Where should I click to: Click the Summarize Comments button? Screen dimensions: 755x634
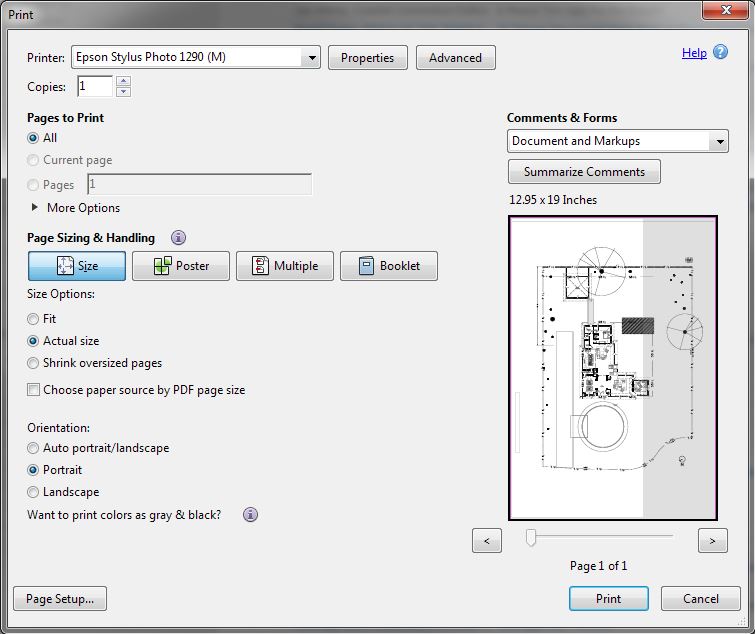click(x=584, y=172)
